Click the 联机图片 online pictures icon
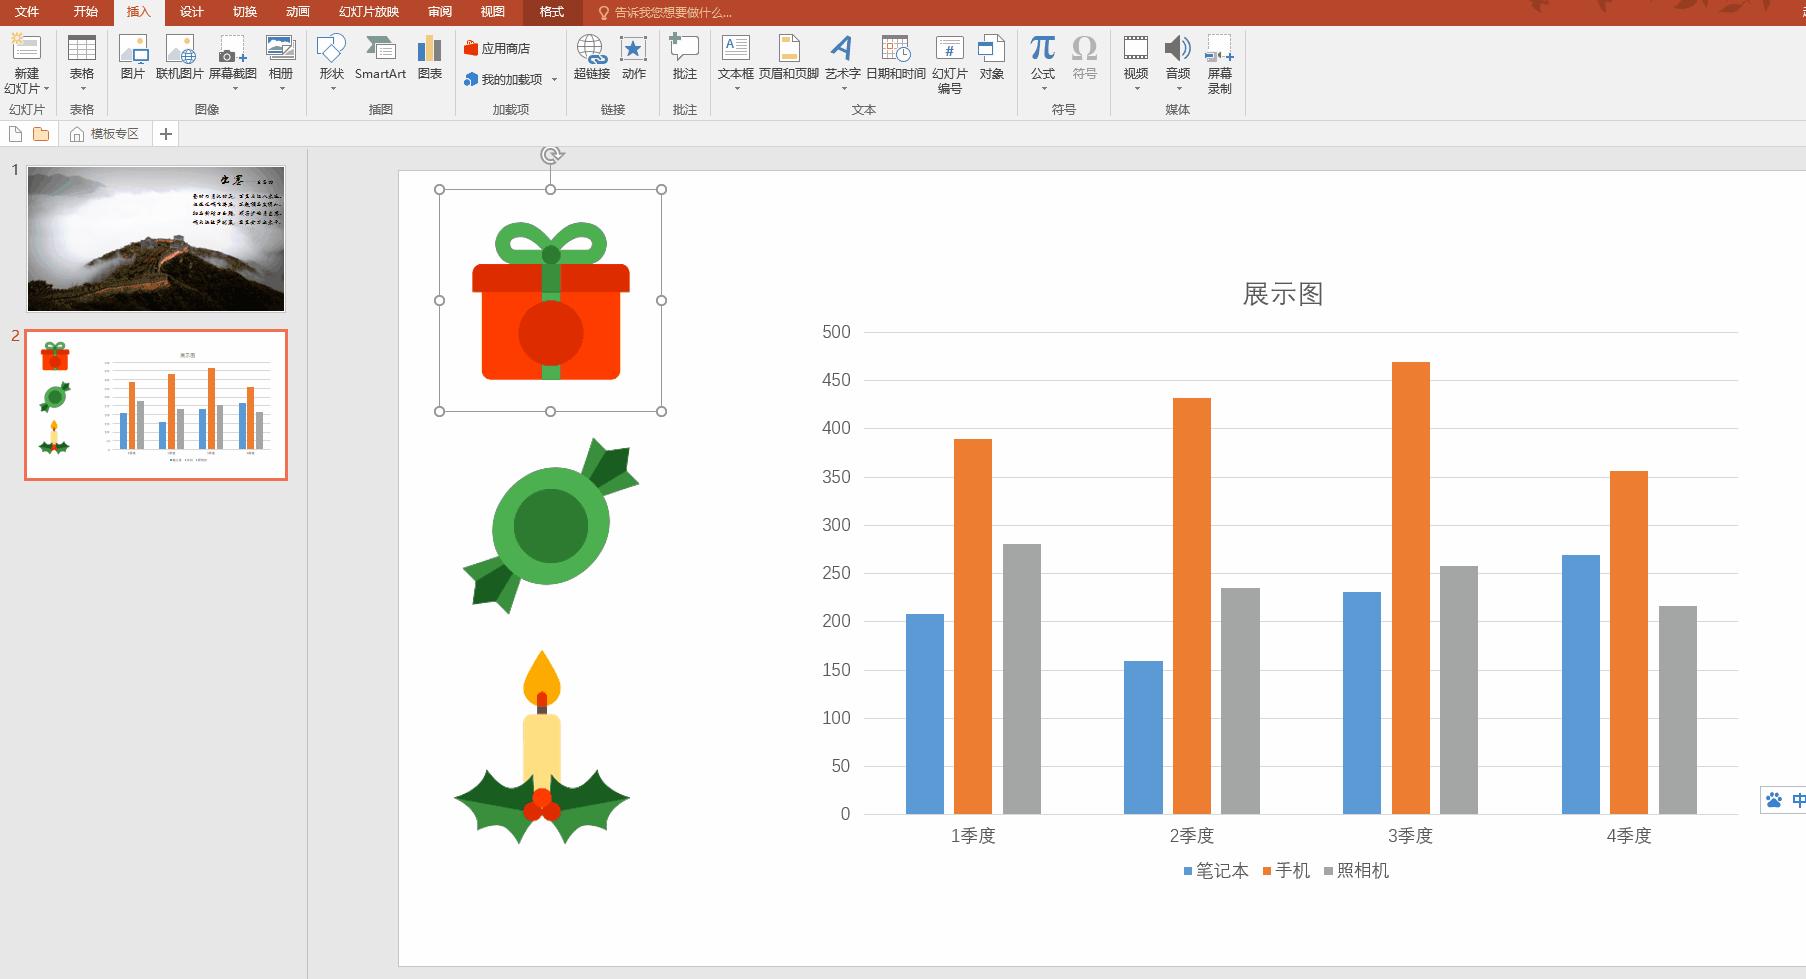1806x979 pixels. coord(180,58)
